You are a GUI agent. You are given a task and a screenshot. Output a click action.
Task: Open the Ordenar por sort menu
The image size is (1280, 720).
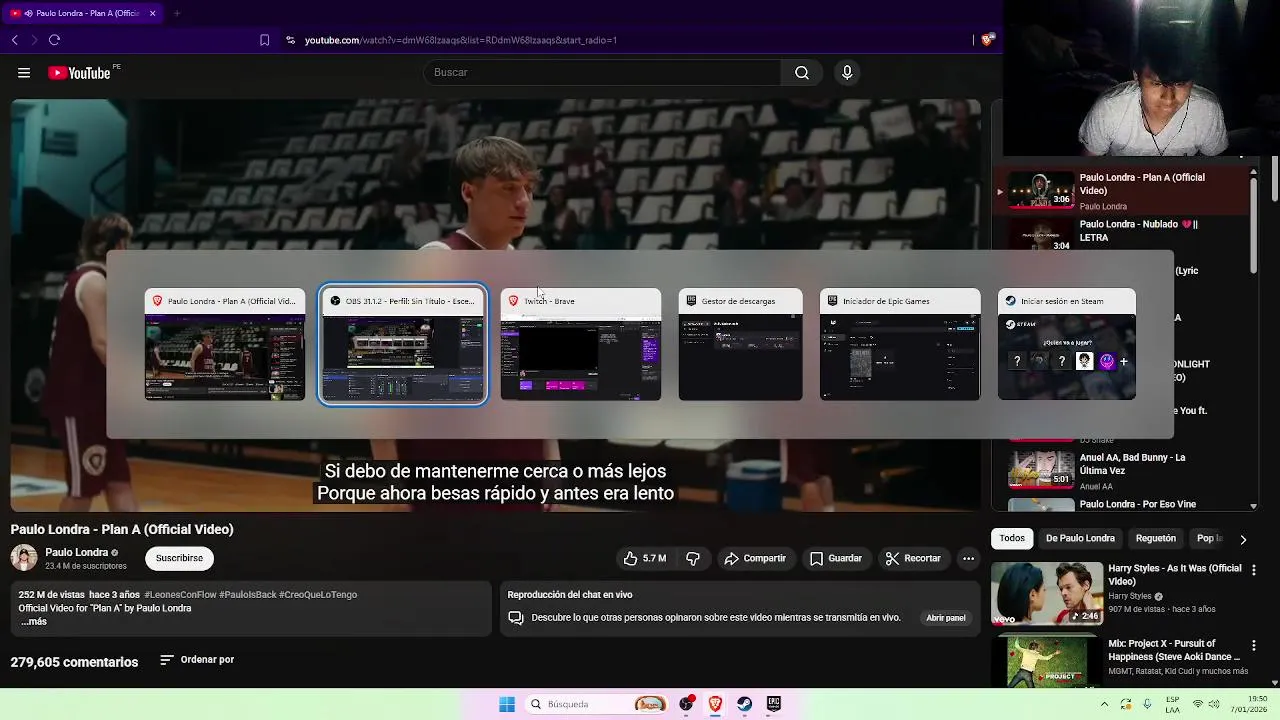197,660
